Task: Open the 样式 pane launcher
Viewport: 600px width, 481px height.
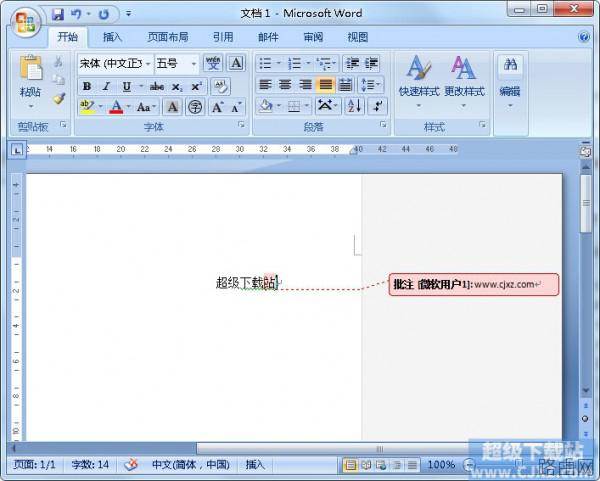Action: 482,124
